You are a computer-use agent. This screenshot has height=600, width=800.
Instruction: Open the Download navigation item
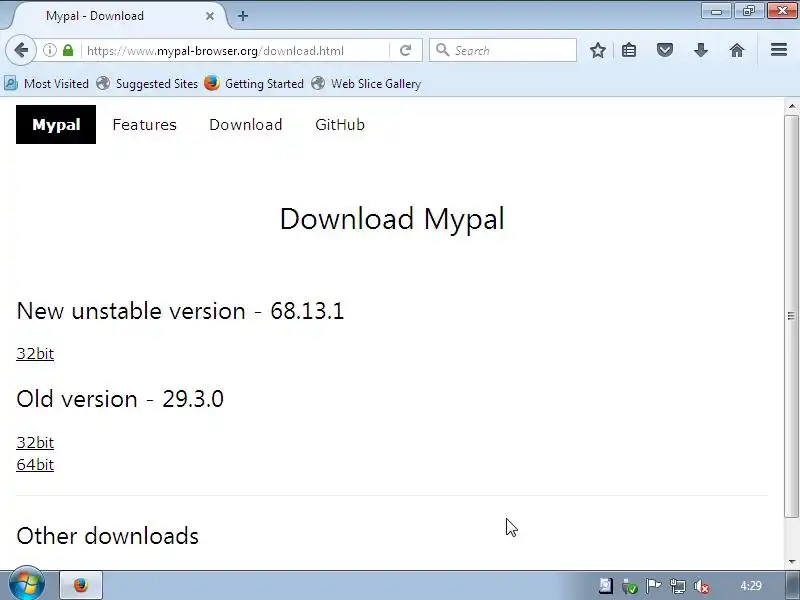(245, 125)
